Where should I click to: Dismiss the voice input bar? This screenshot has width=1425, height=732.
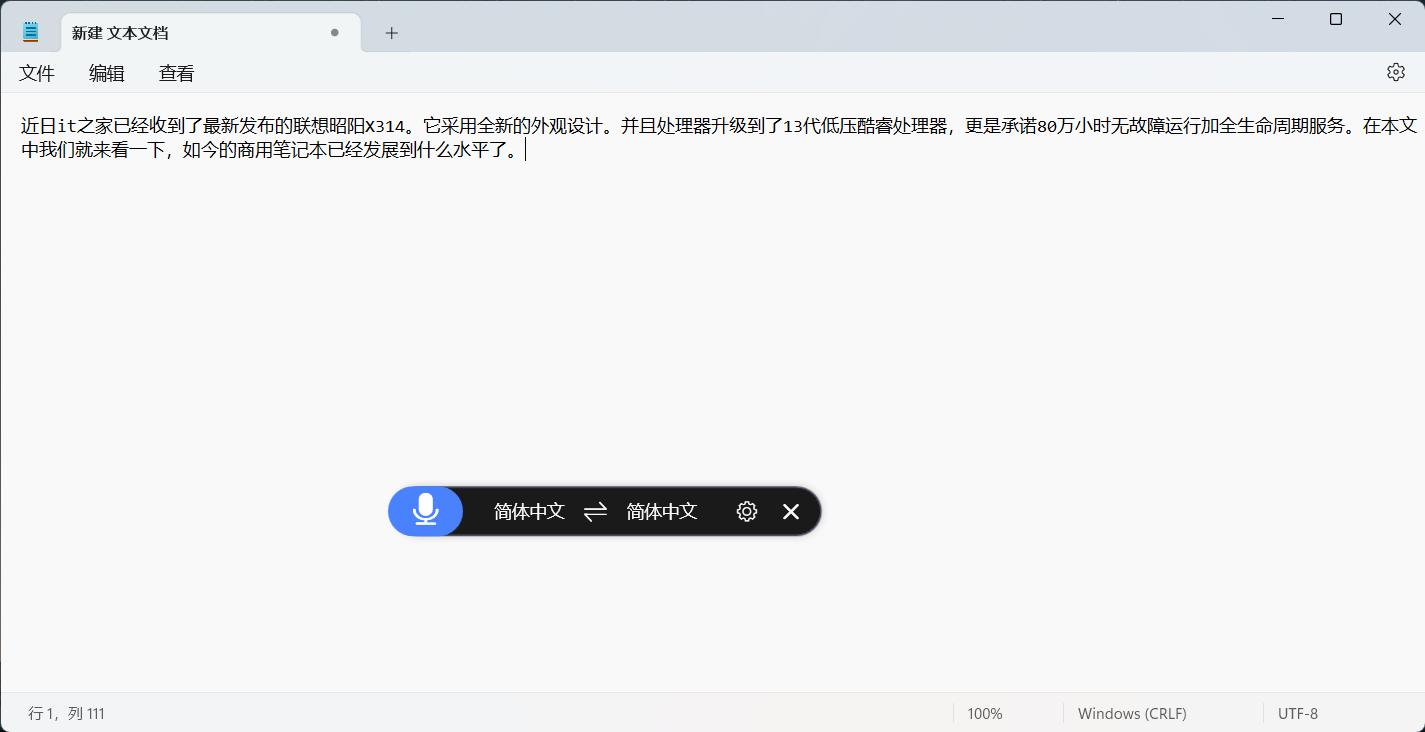[790, 511]
